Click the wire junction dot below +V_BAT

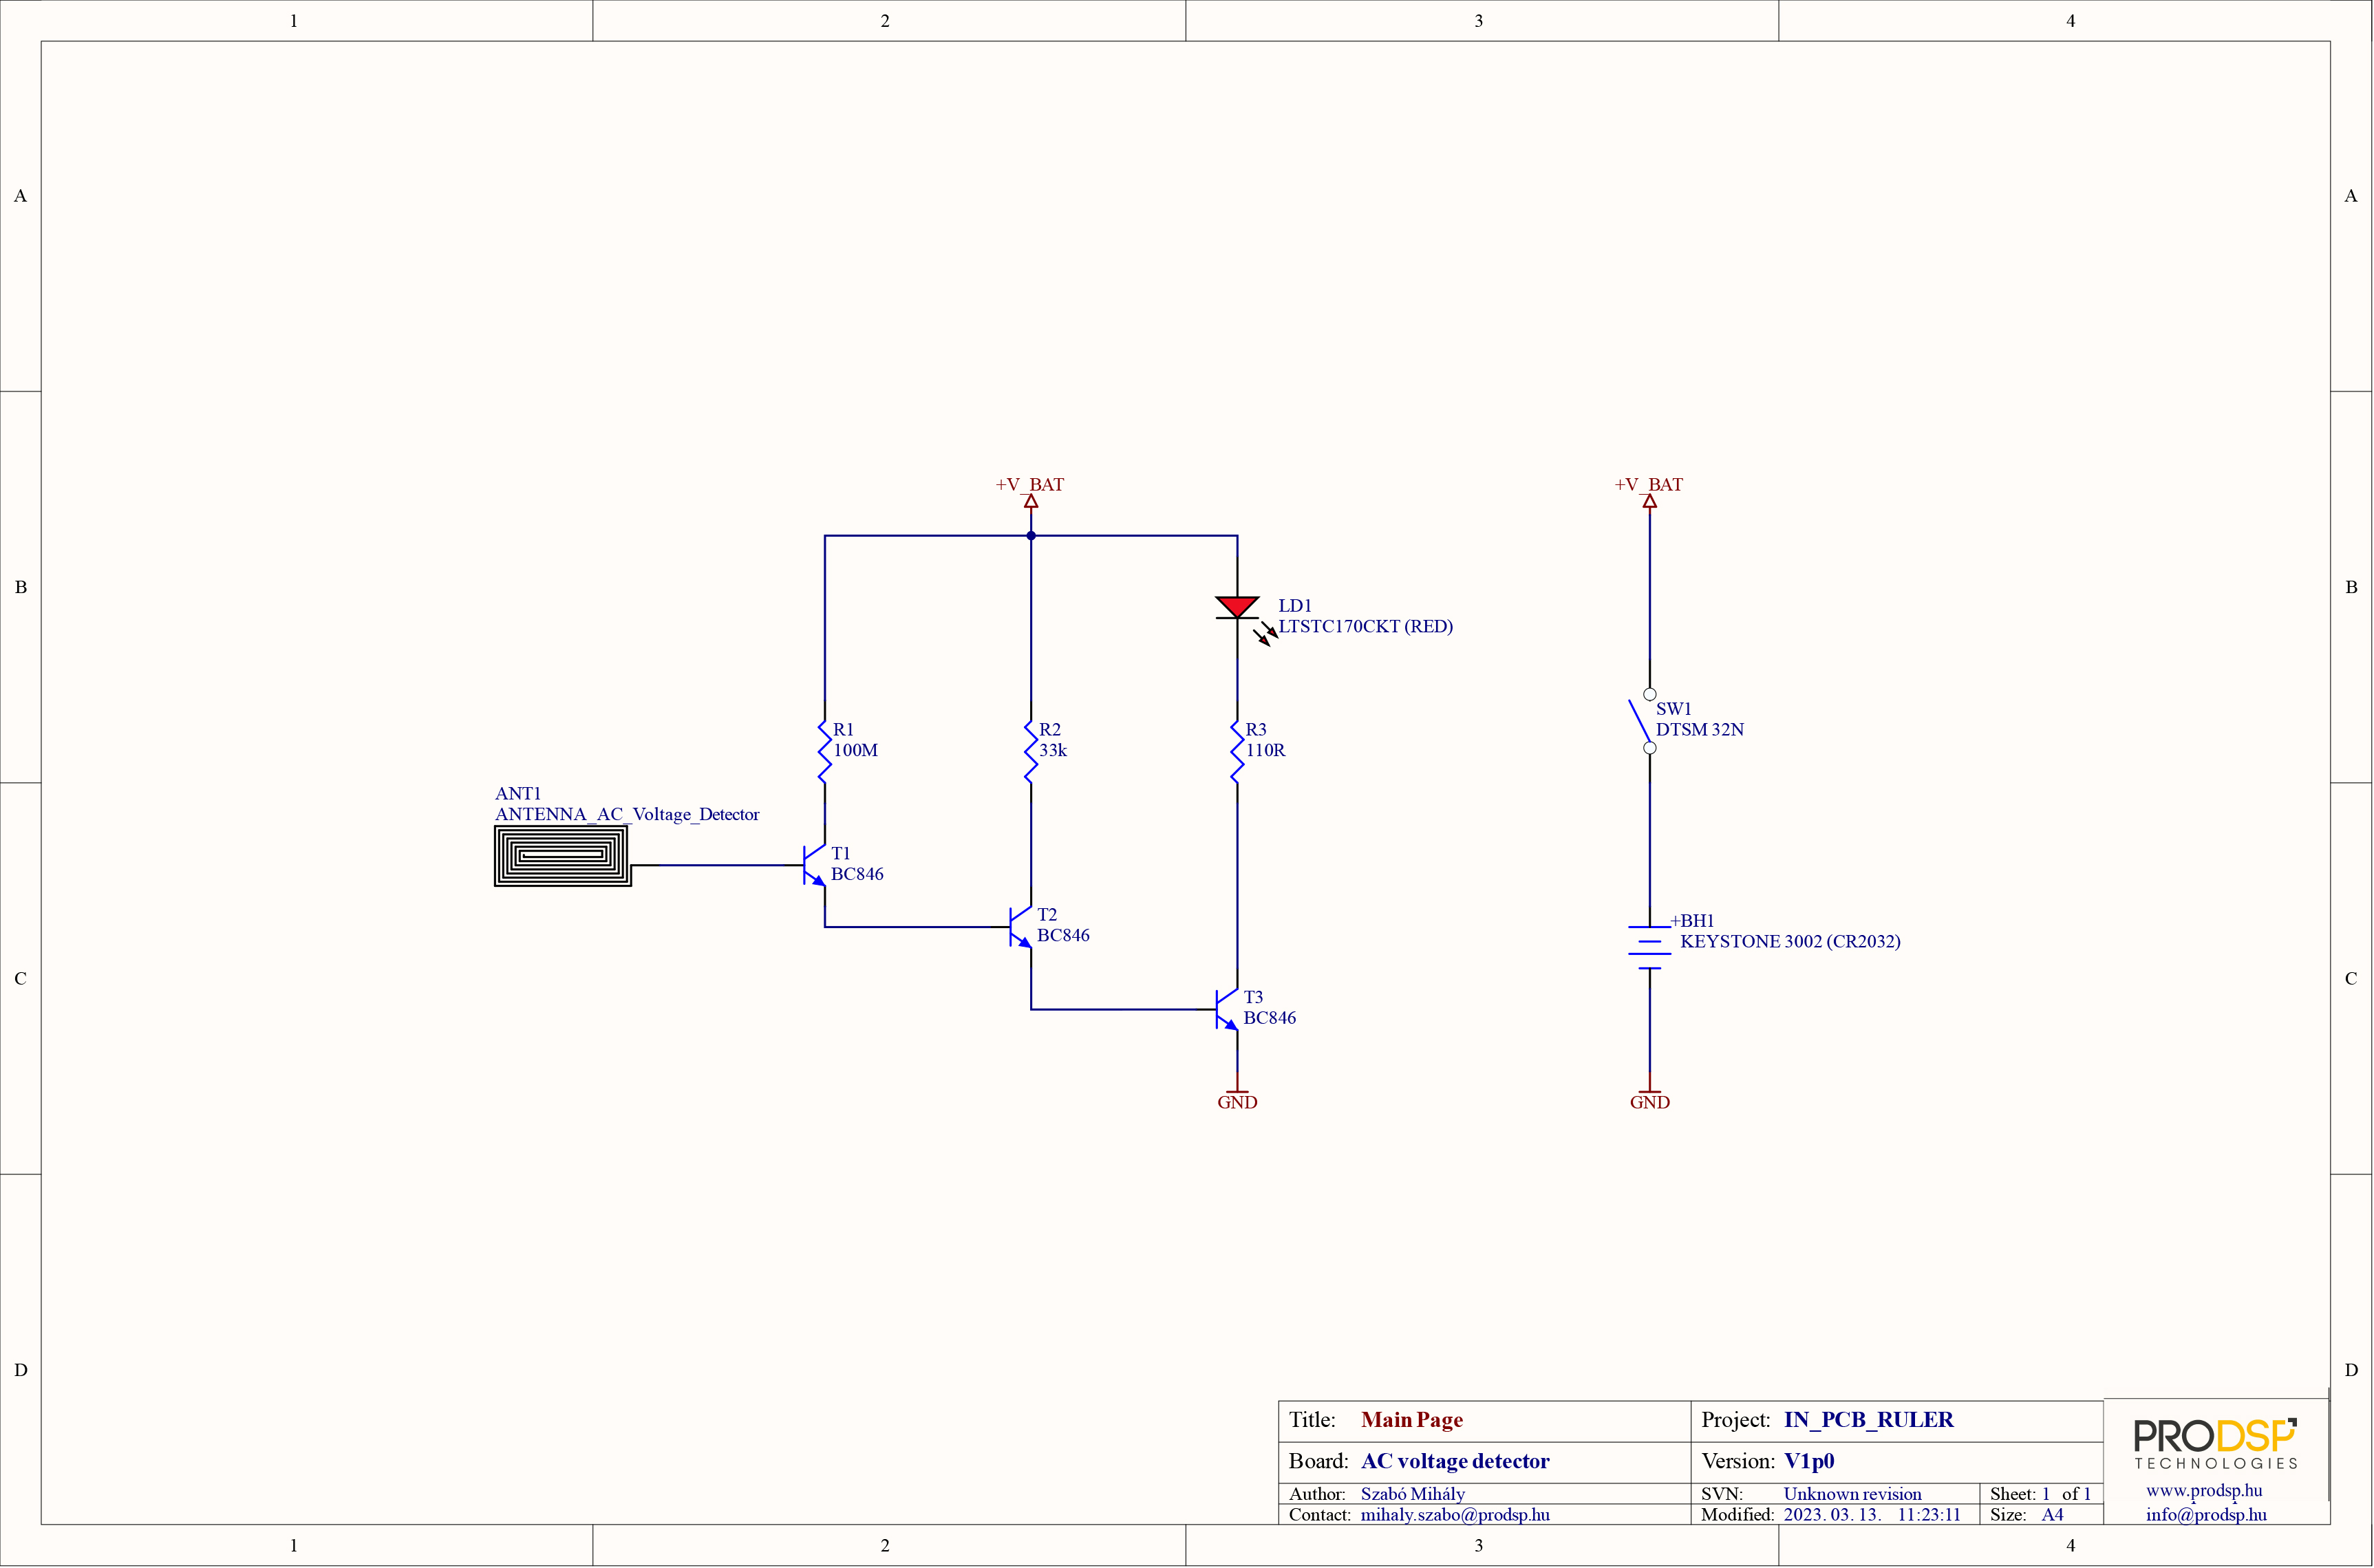coord(1031,536)
